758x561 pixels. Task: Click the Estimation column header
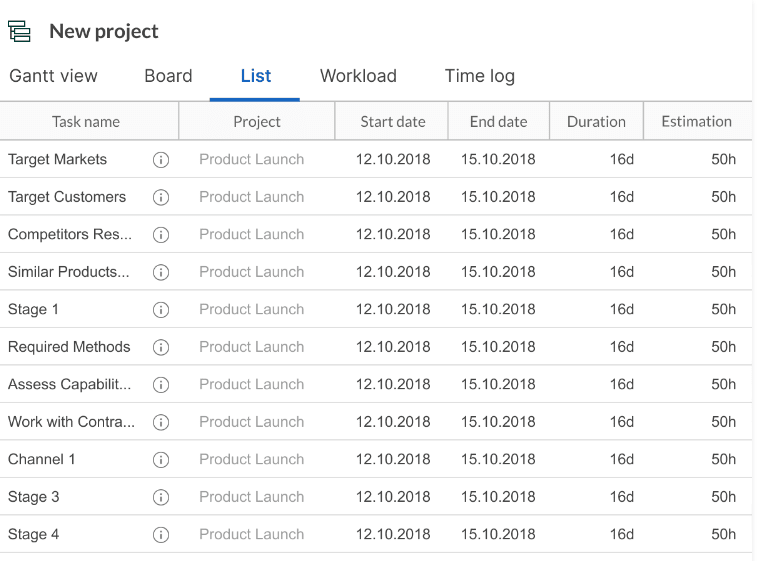[x=697, y=121]
